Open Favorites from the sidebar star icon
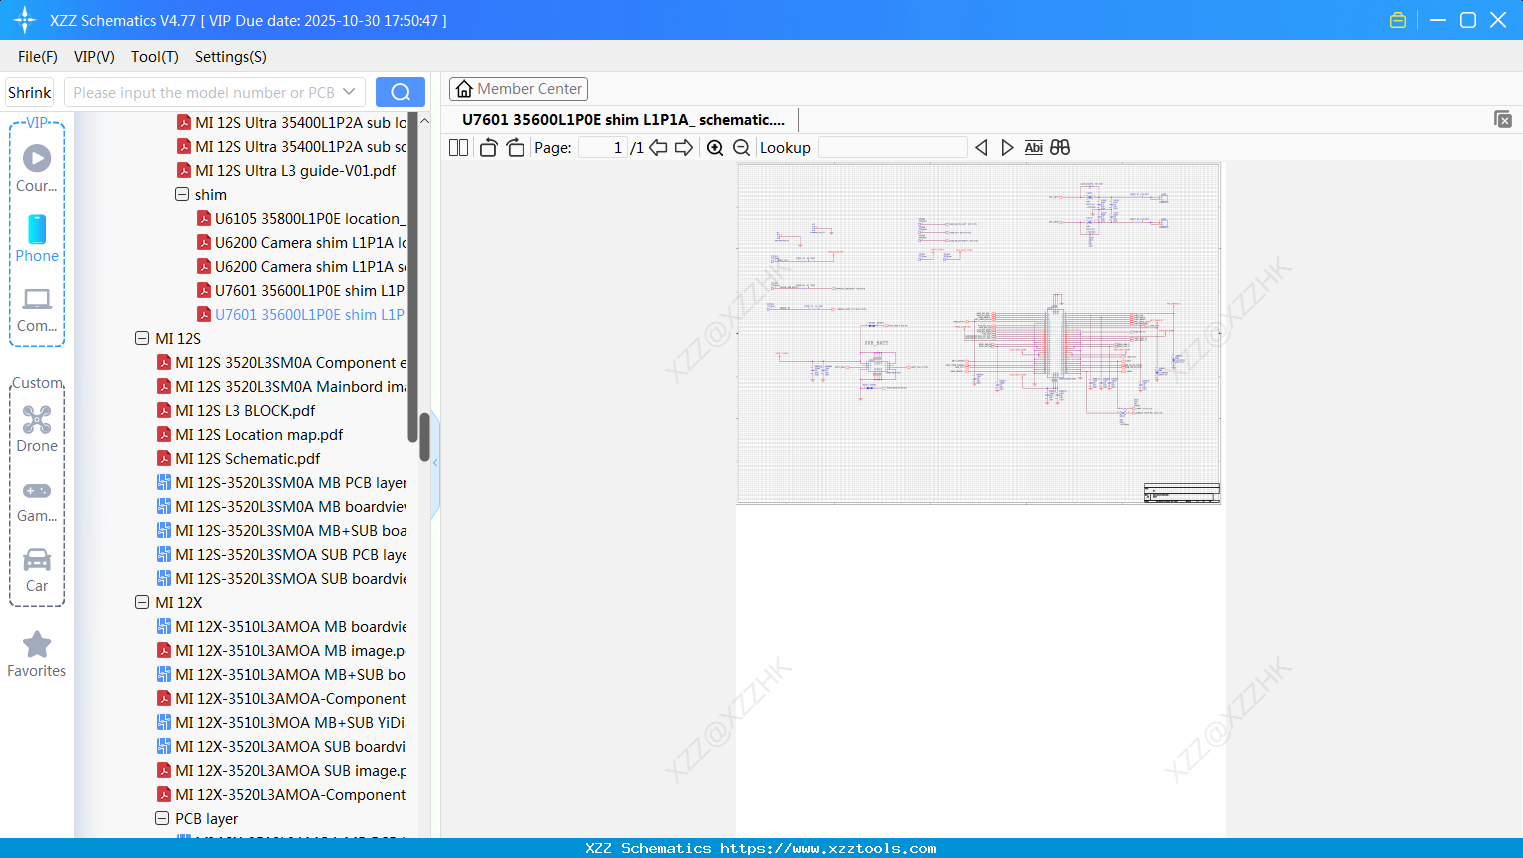 click(x=37, y=652)
